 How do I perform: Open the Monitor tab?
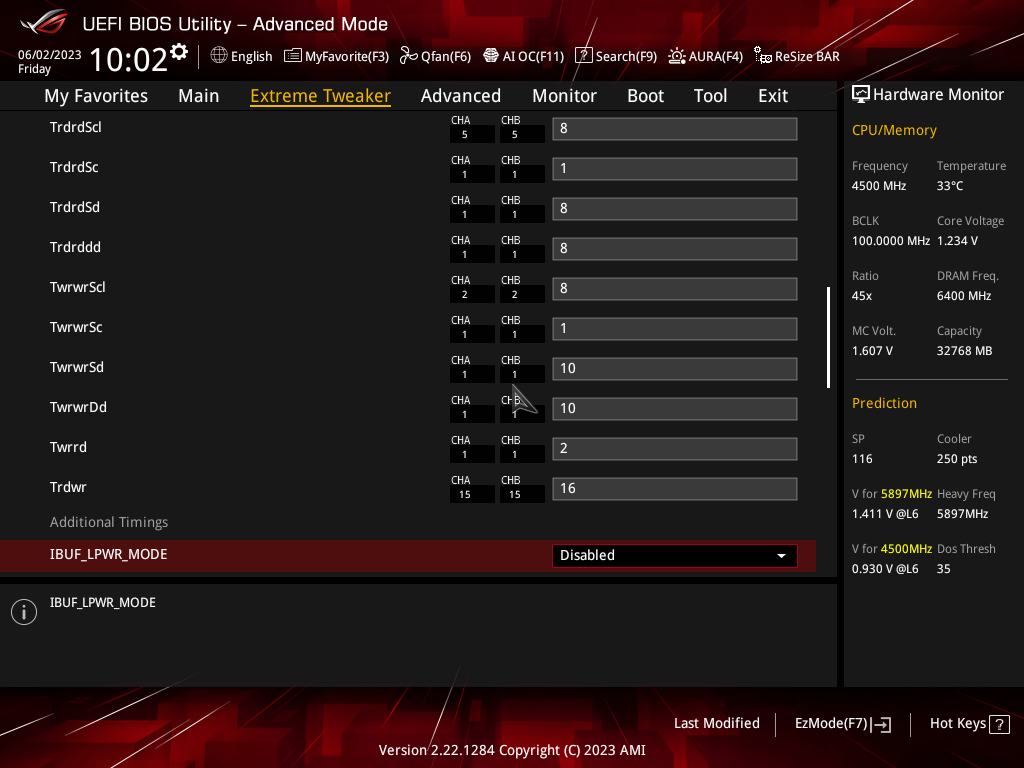click(564, 96)
